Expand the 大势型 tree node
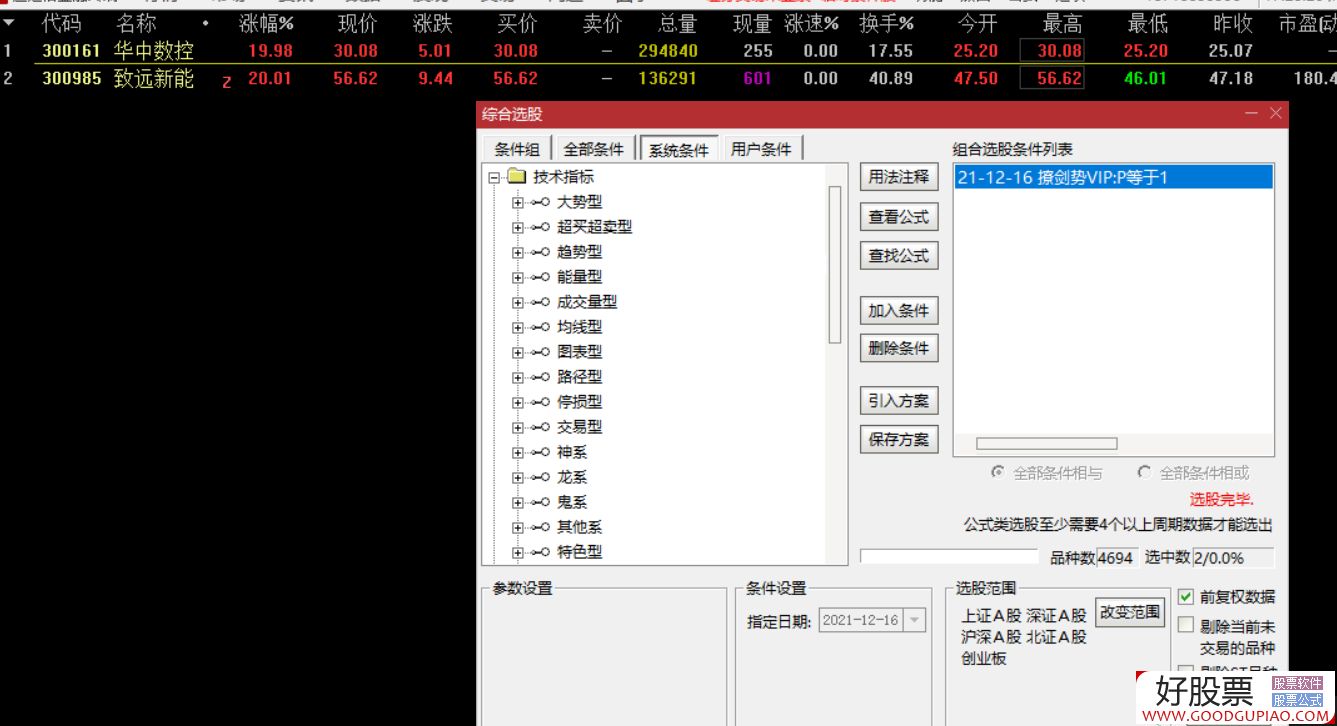 tap(517, 202)
